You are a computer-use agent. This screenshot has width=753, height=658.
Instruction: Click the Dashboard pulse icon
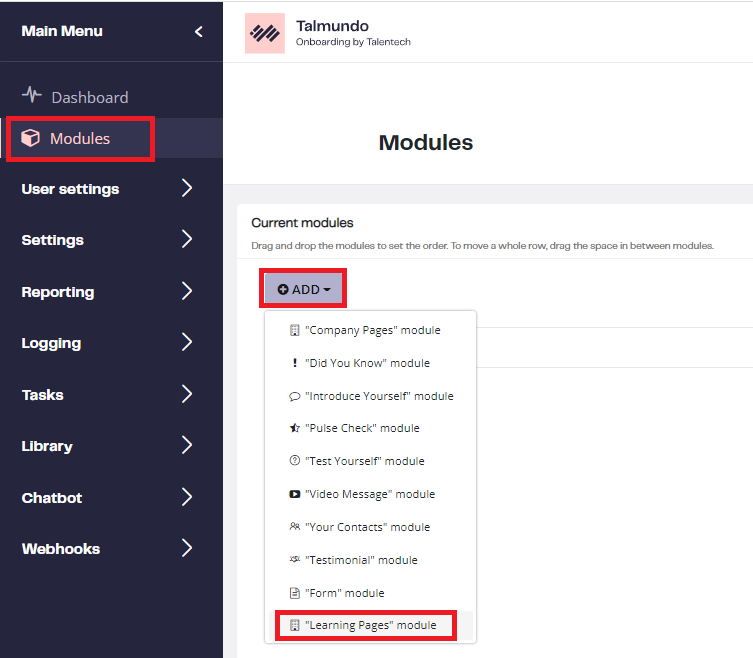(32, 95)
